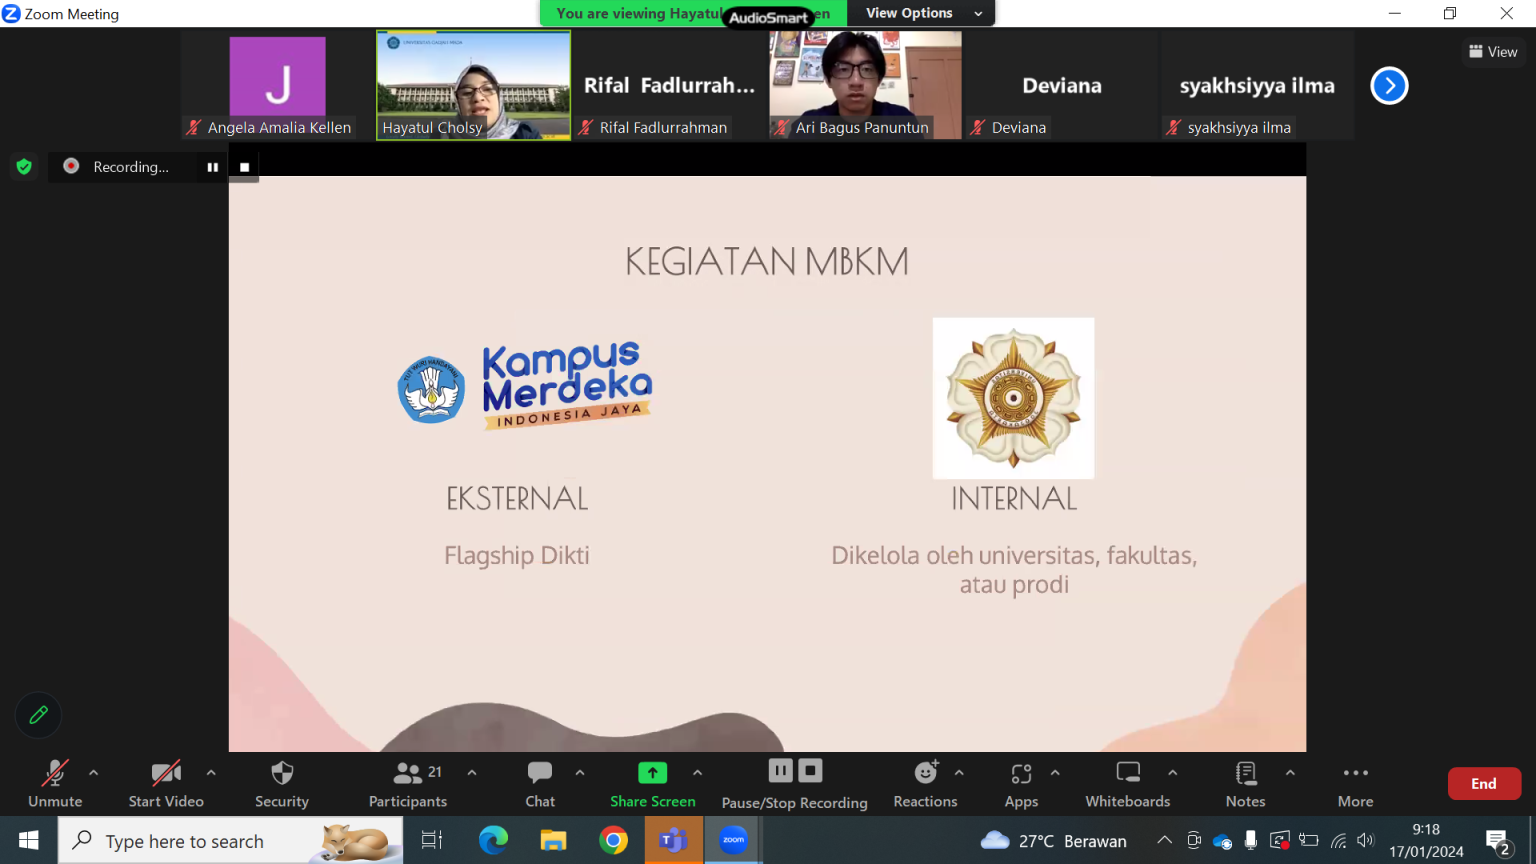Image resolution: width=1536 pixels, height=864 pixels.
Task: Open Task View in taskbar
Action: click(x=432, y=841)
